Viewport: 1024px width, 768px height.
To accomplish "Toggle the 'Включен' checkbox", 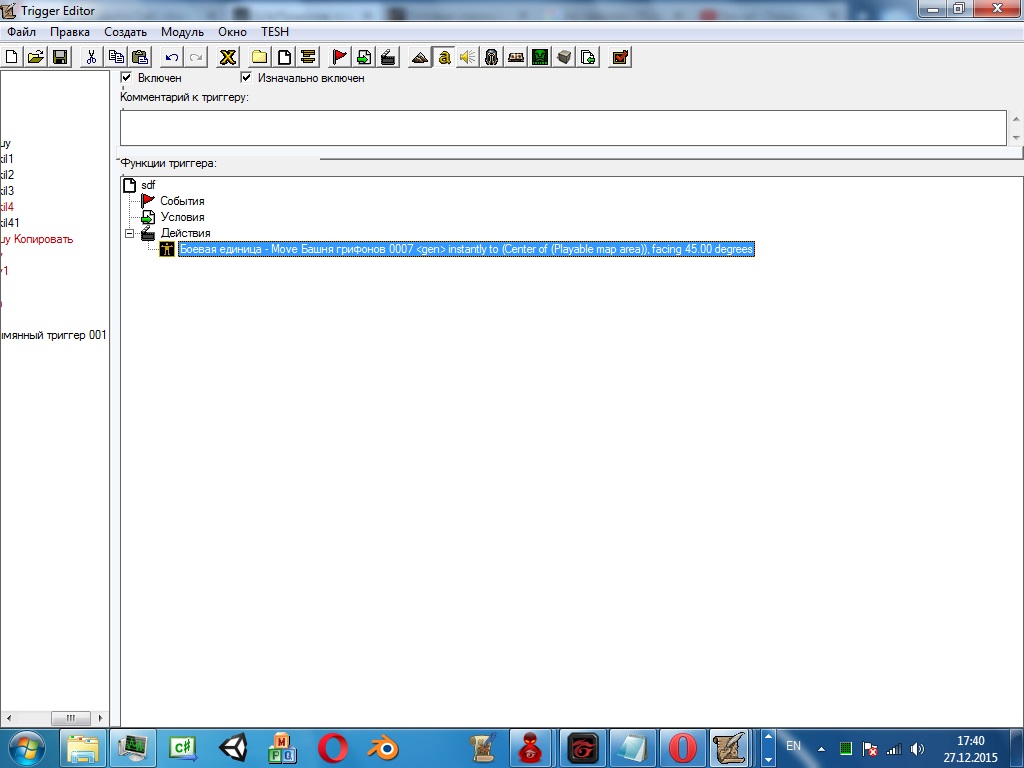I will (x=127, y=78).
